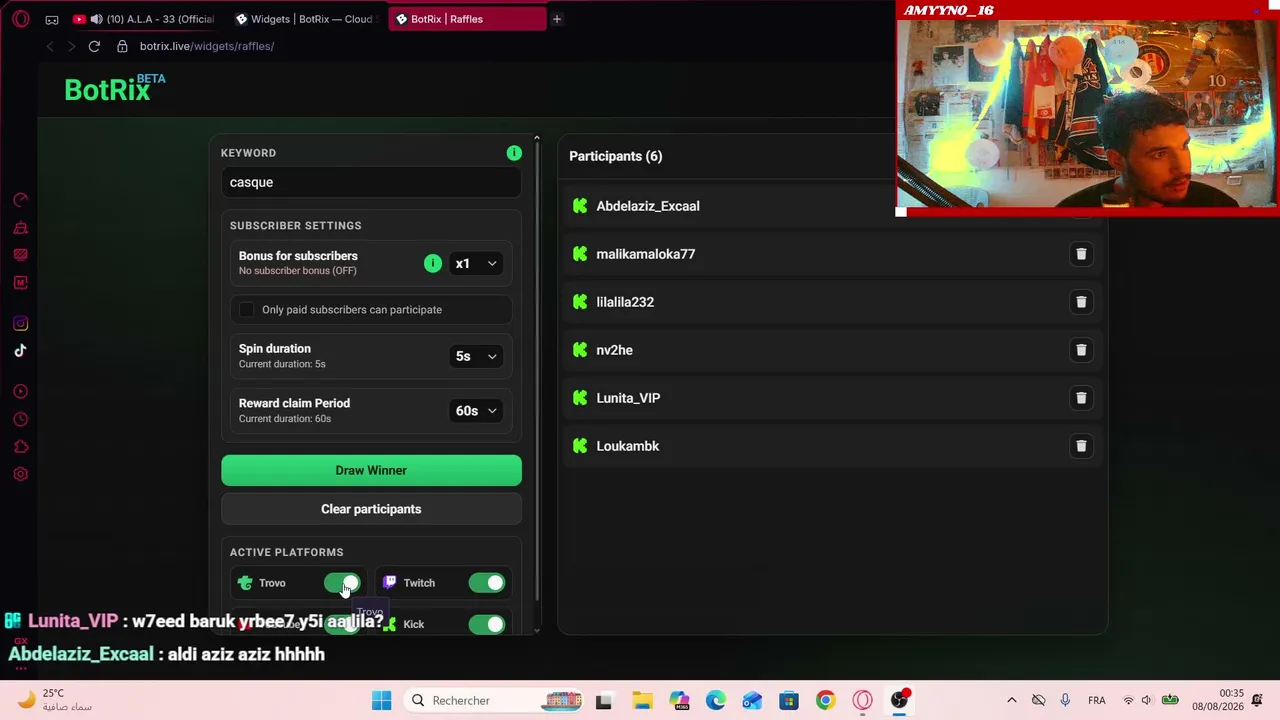
Task: Open Google Chrome from the taskbar
Action: tap(825, 701)
